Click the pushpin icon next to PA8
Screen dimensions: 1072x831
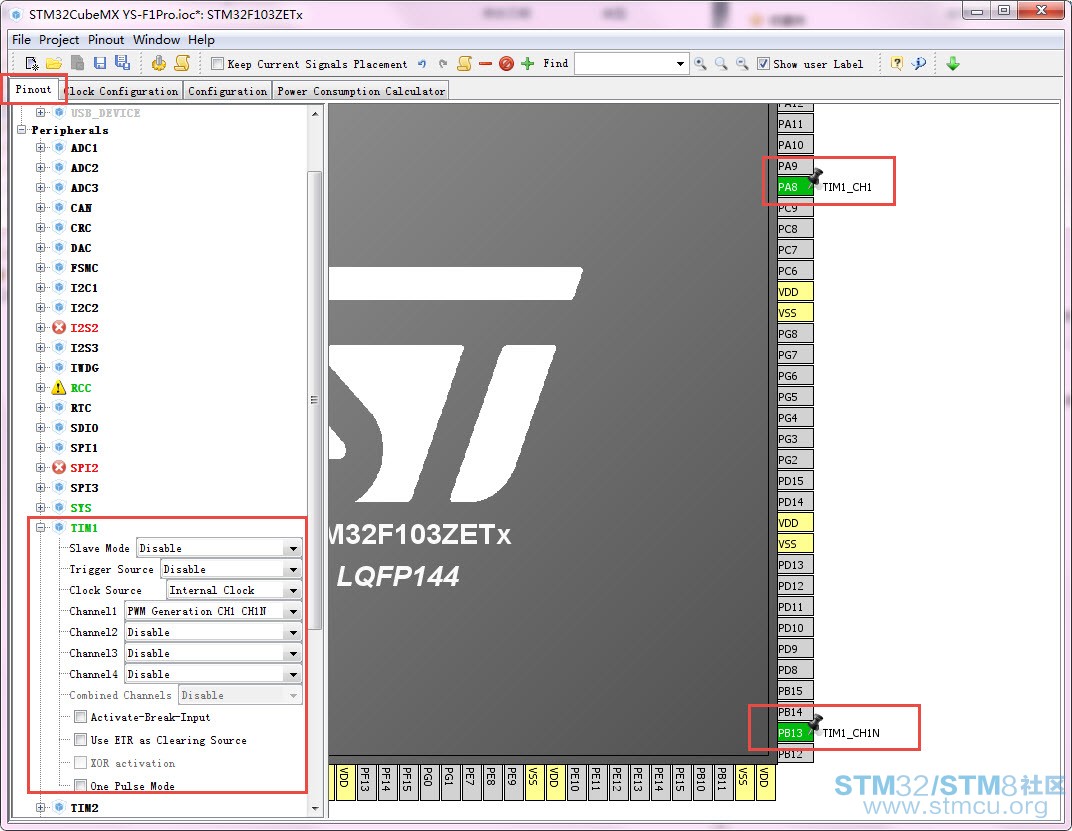[814, 179]
